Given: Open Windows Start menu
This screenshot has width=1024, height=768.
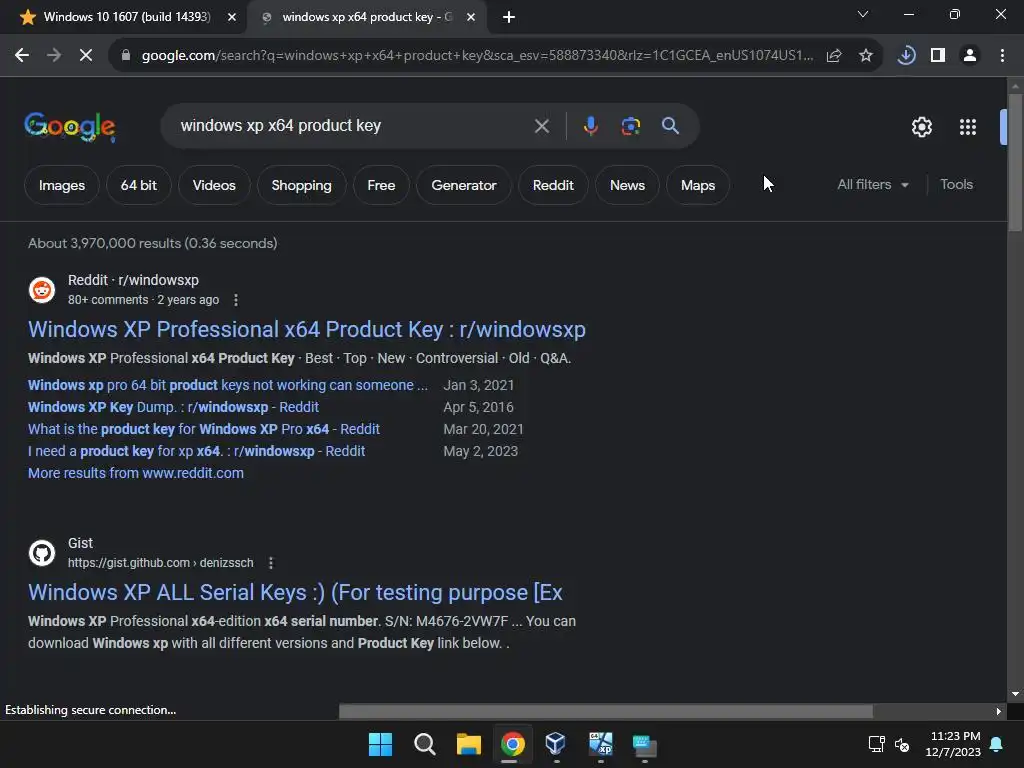Looking at the screenshot, I should point(380,744).
